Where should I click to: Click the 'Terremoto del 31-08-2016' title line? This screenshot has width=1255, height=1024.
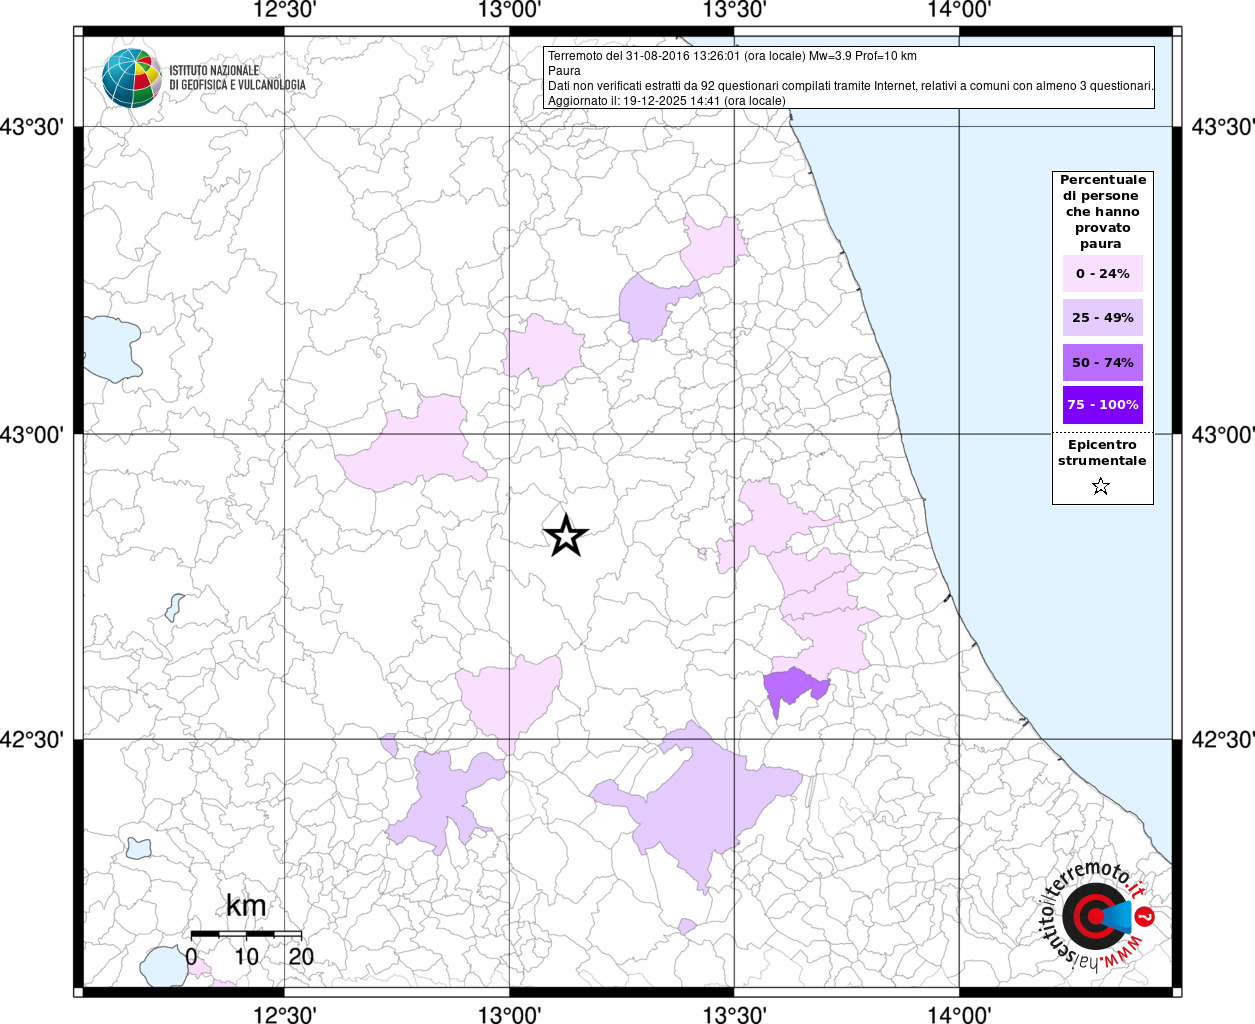732,56
